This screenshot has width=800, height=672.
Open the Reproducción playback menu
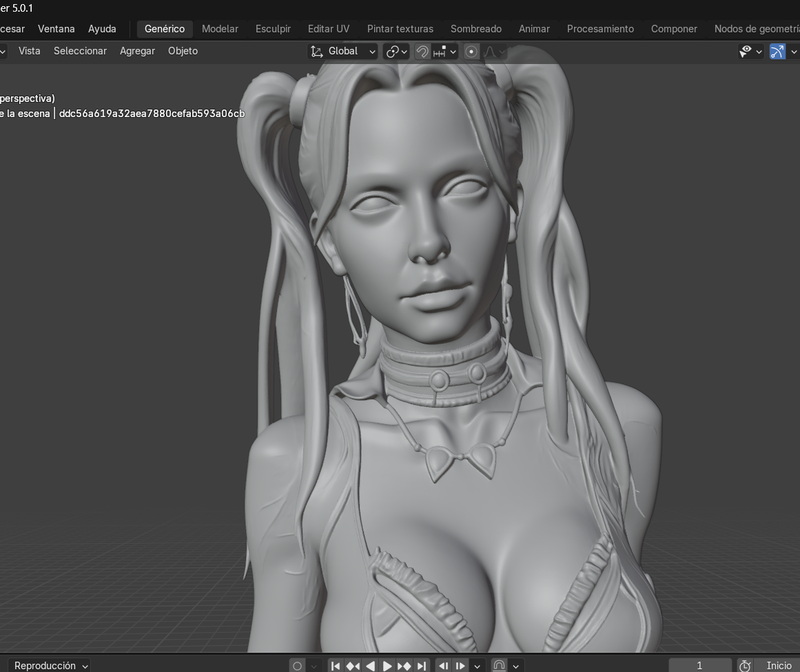click(x=51, y=665)
